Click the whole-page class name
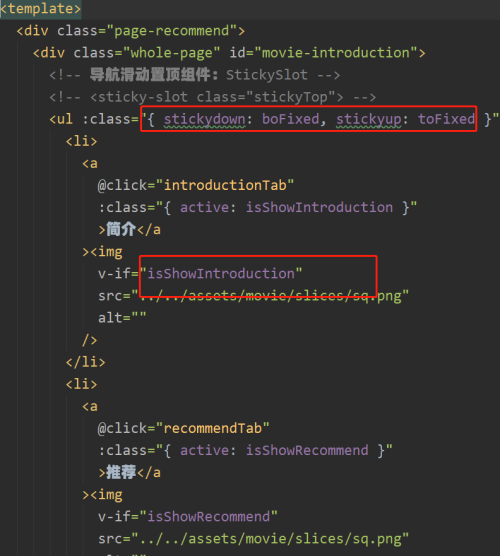 (x=172, y=53)
